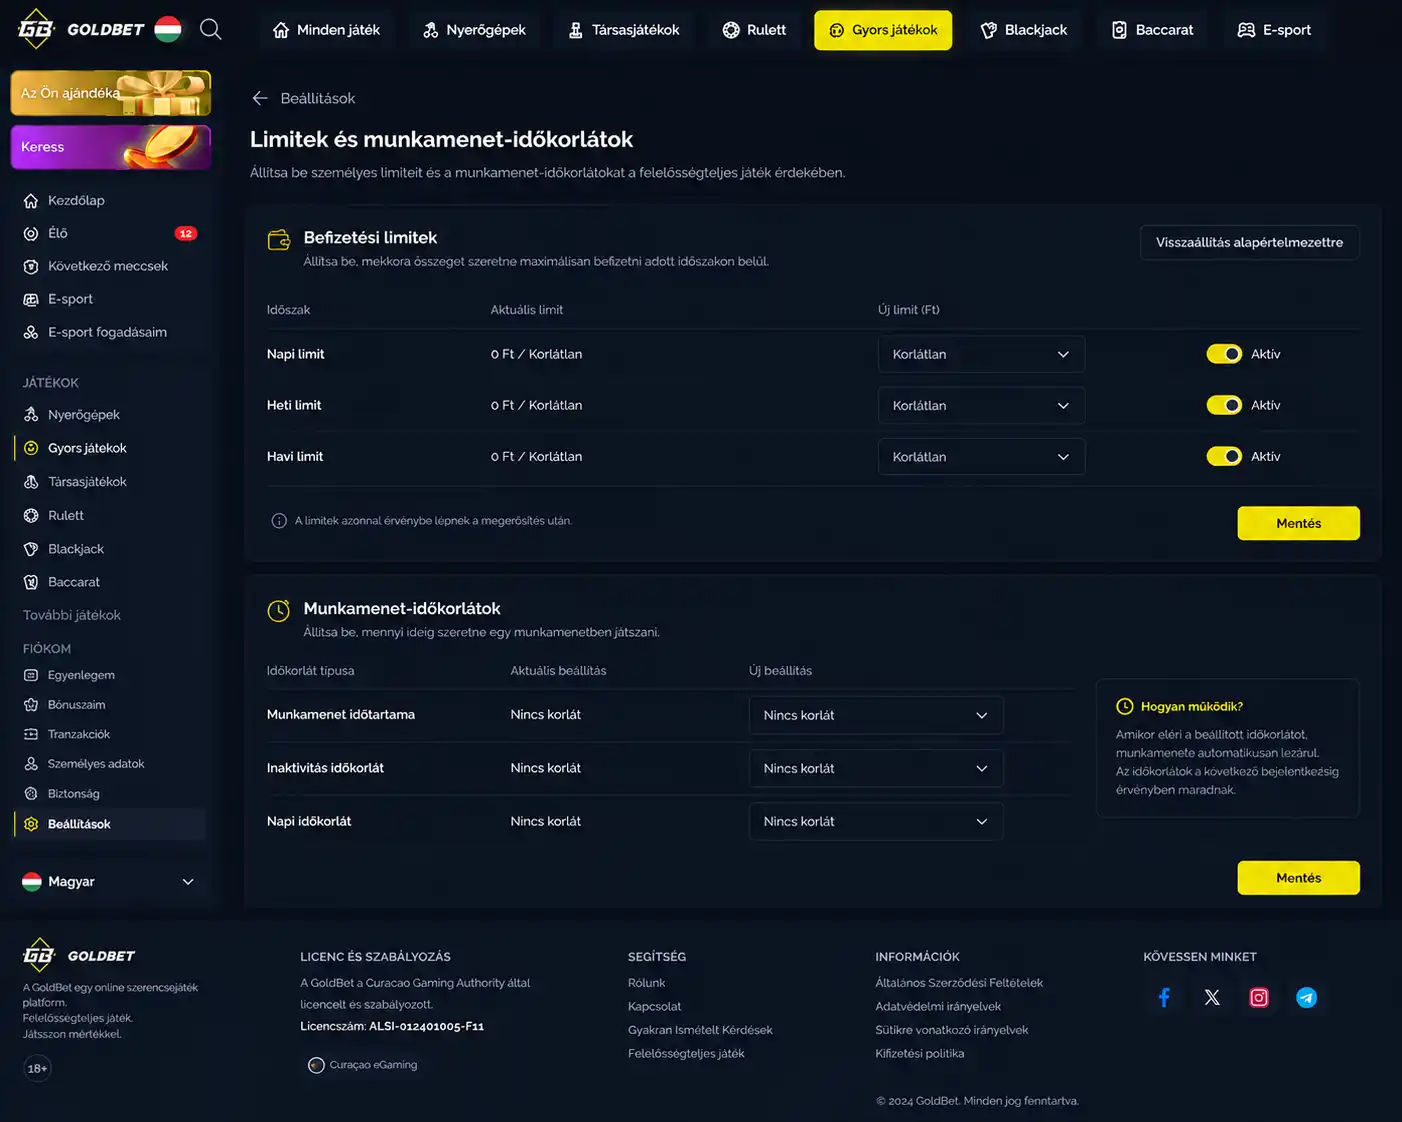This screenshot has height=1122, width=1402.
Task: Toggle the Havi limit Aktív switch
Action: (x=1224, y=456)
